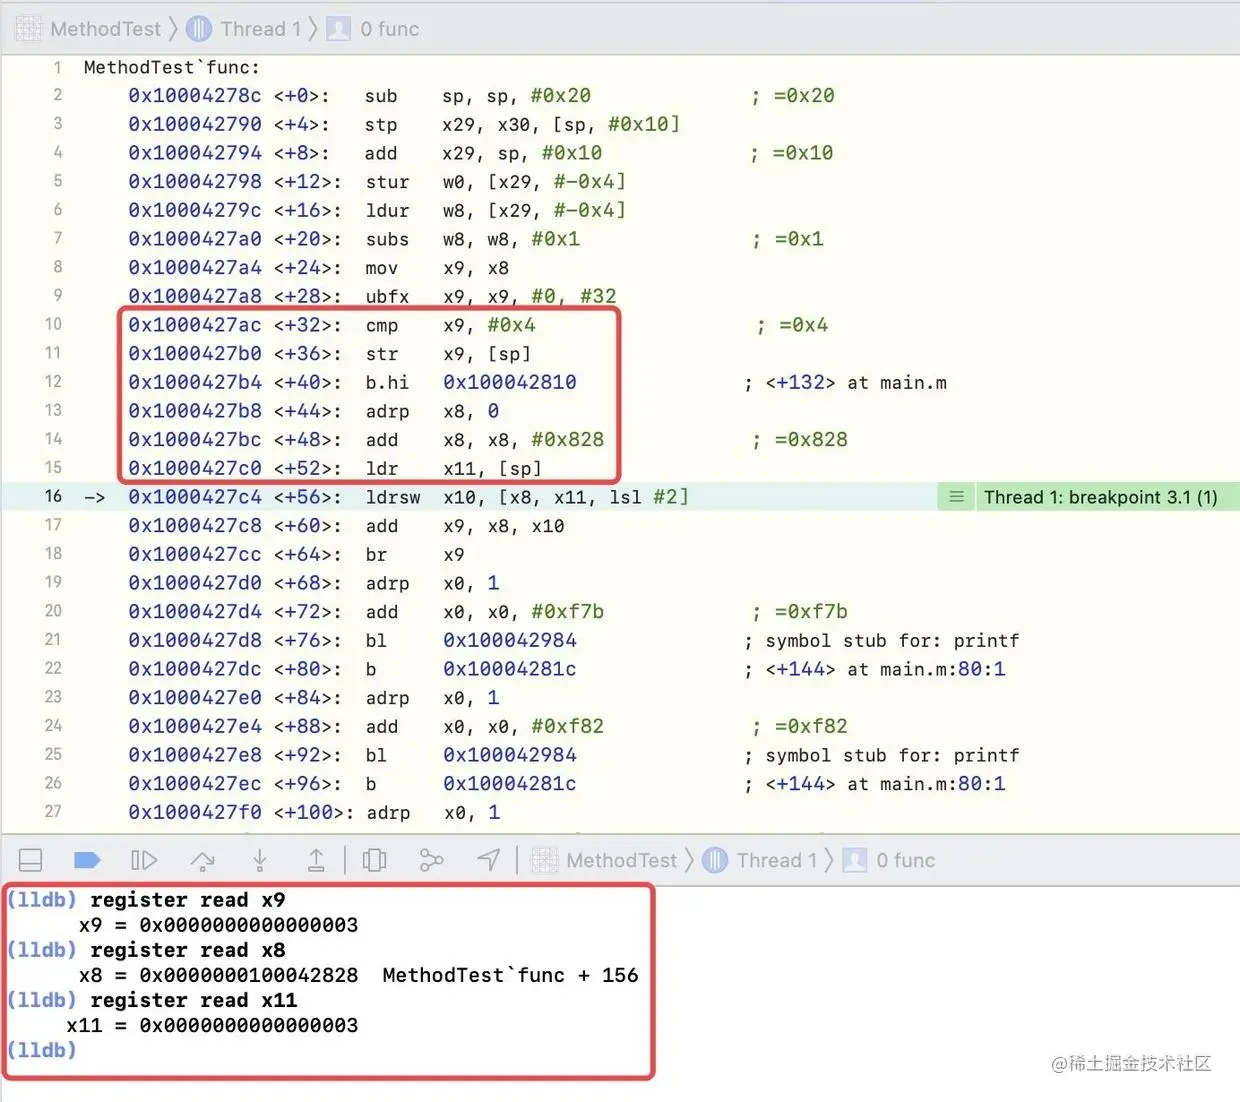Click the stur instruction on line 5
This screenshot has width=1240, height=1102.
(387, 182)
